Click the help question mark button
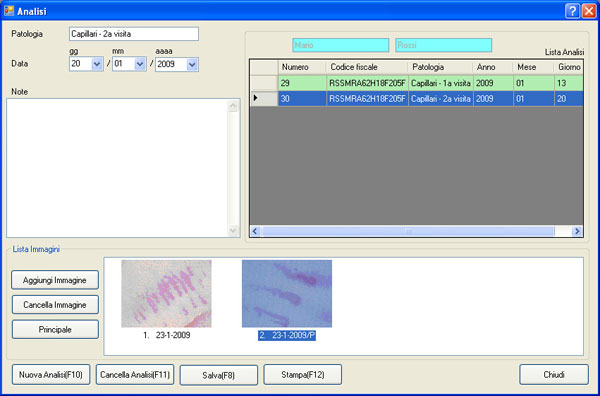The width and height of the screenshot is (600, 396). click(572, 11)
